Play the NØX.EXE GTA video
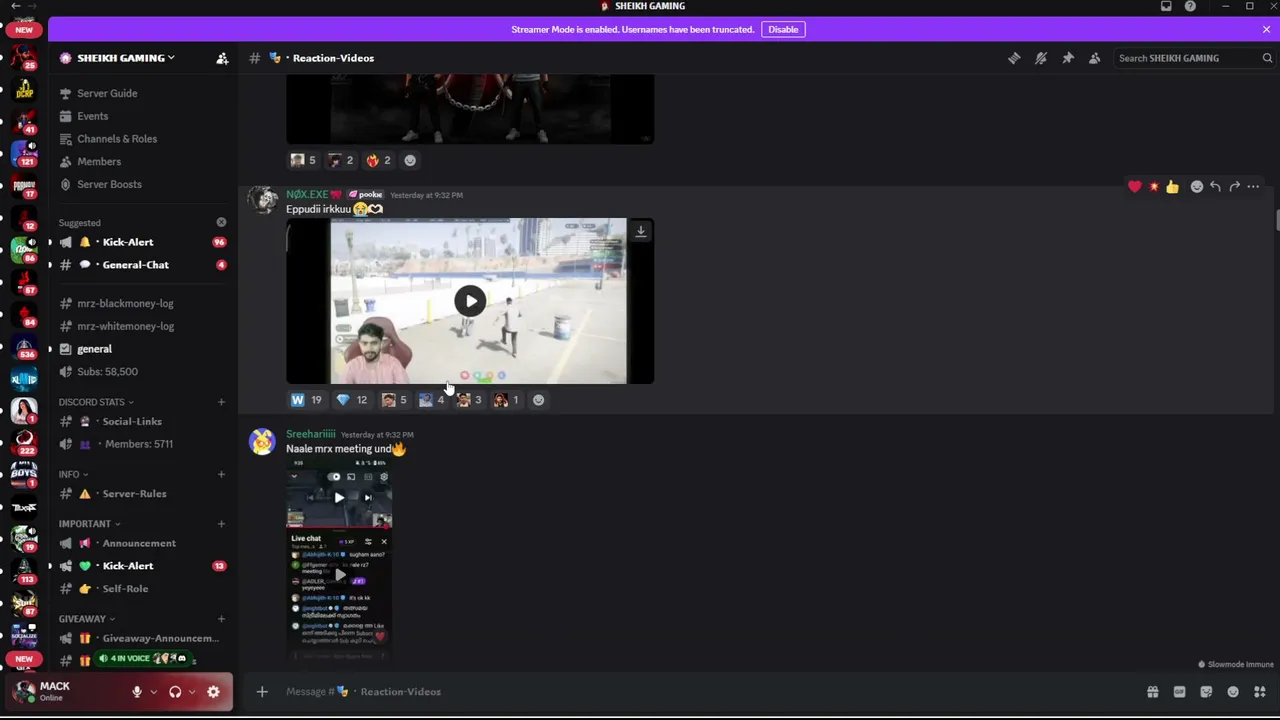This screenshot has height=720, width=1280. 470,301
